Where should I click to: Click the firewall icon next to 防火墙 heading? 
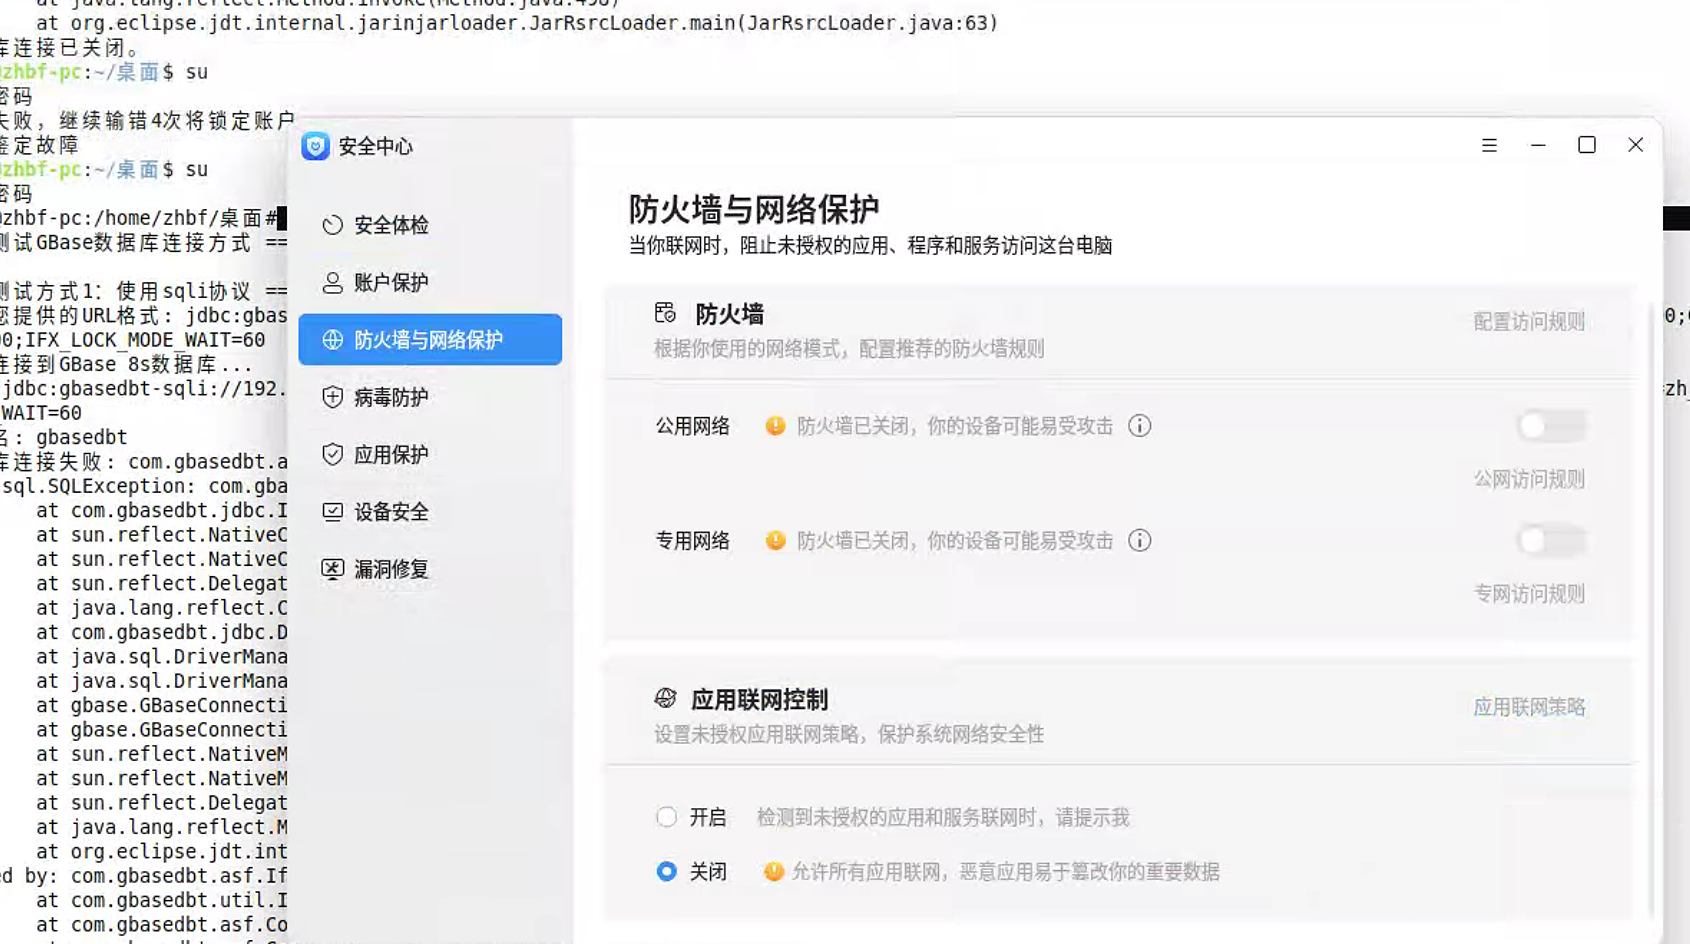click(665, 313)
